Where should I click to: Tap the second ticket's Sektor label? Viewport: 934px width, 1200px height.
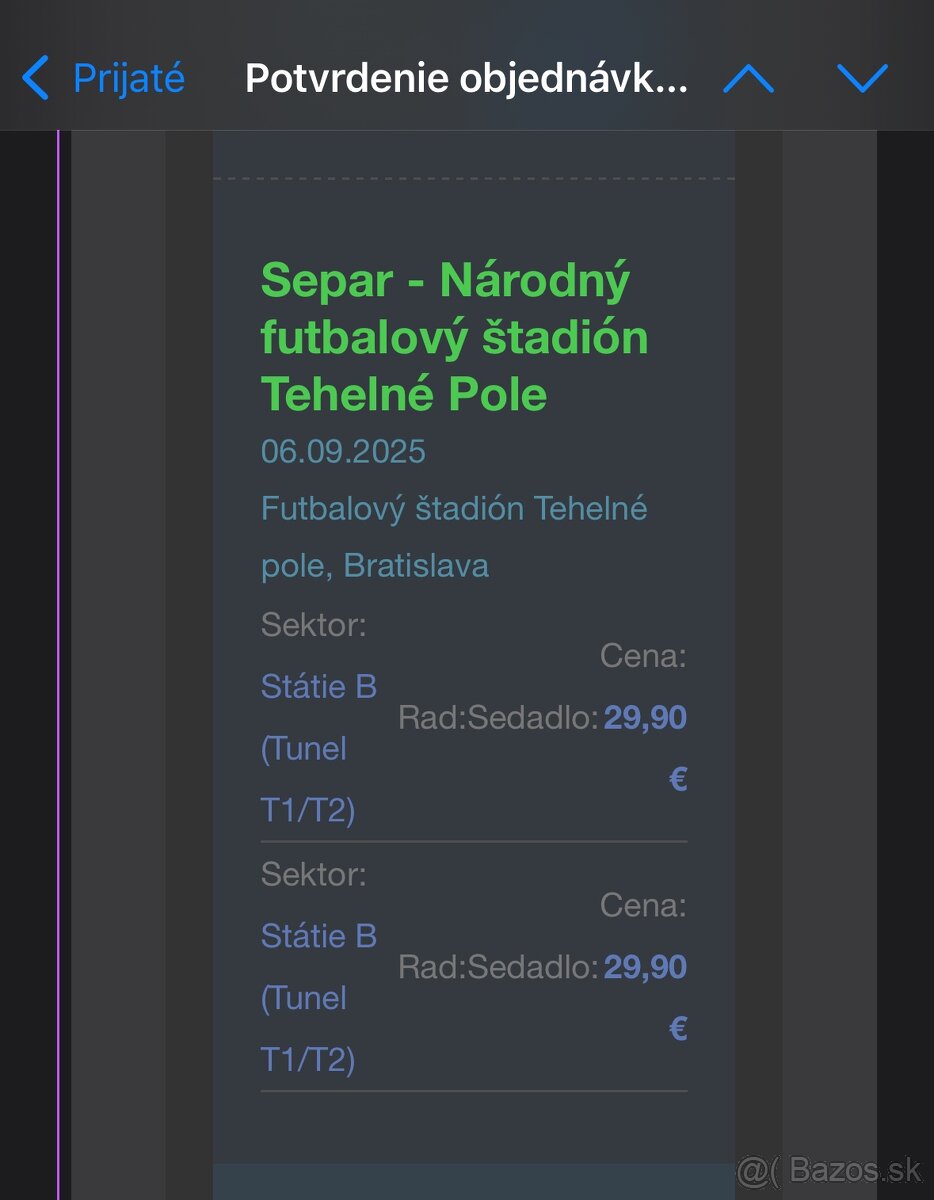(313, 875)
